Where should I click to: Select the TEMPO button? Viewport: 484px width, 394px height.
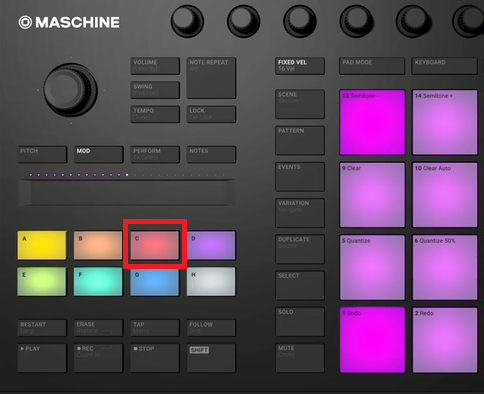(155, 114)
